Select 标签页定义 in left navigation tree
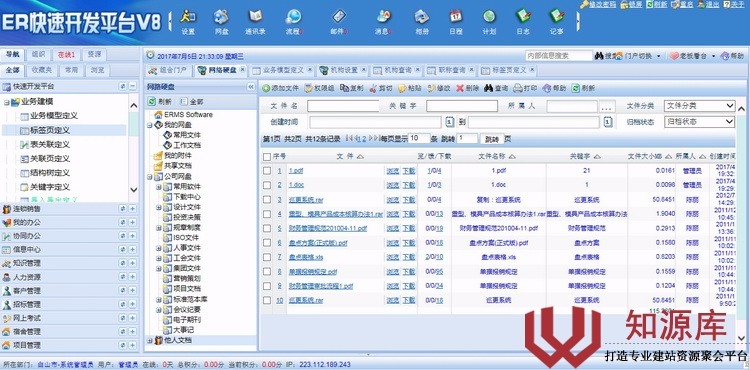Viewport: 750px width, 370px height. pyautogui.click(x=50, y=130)
